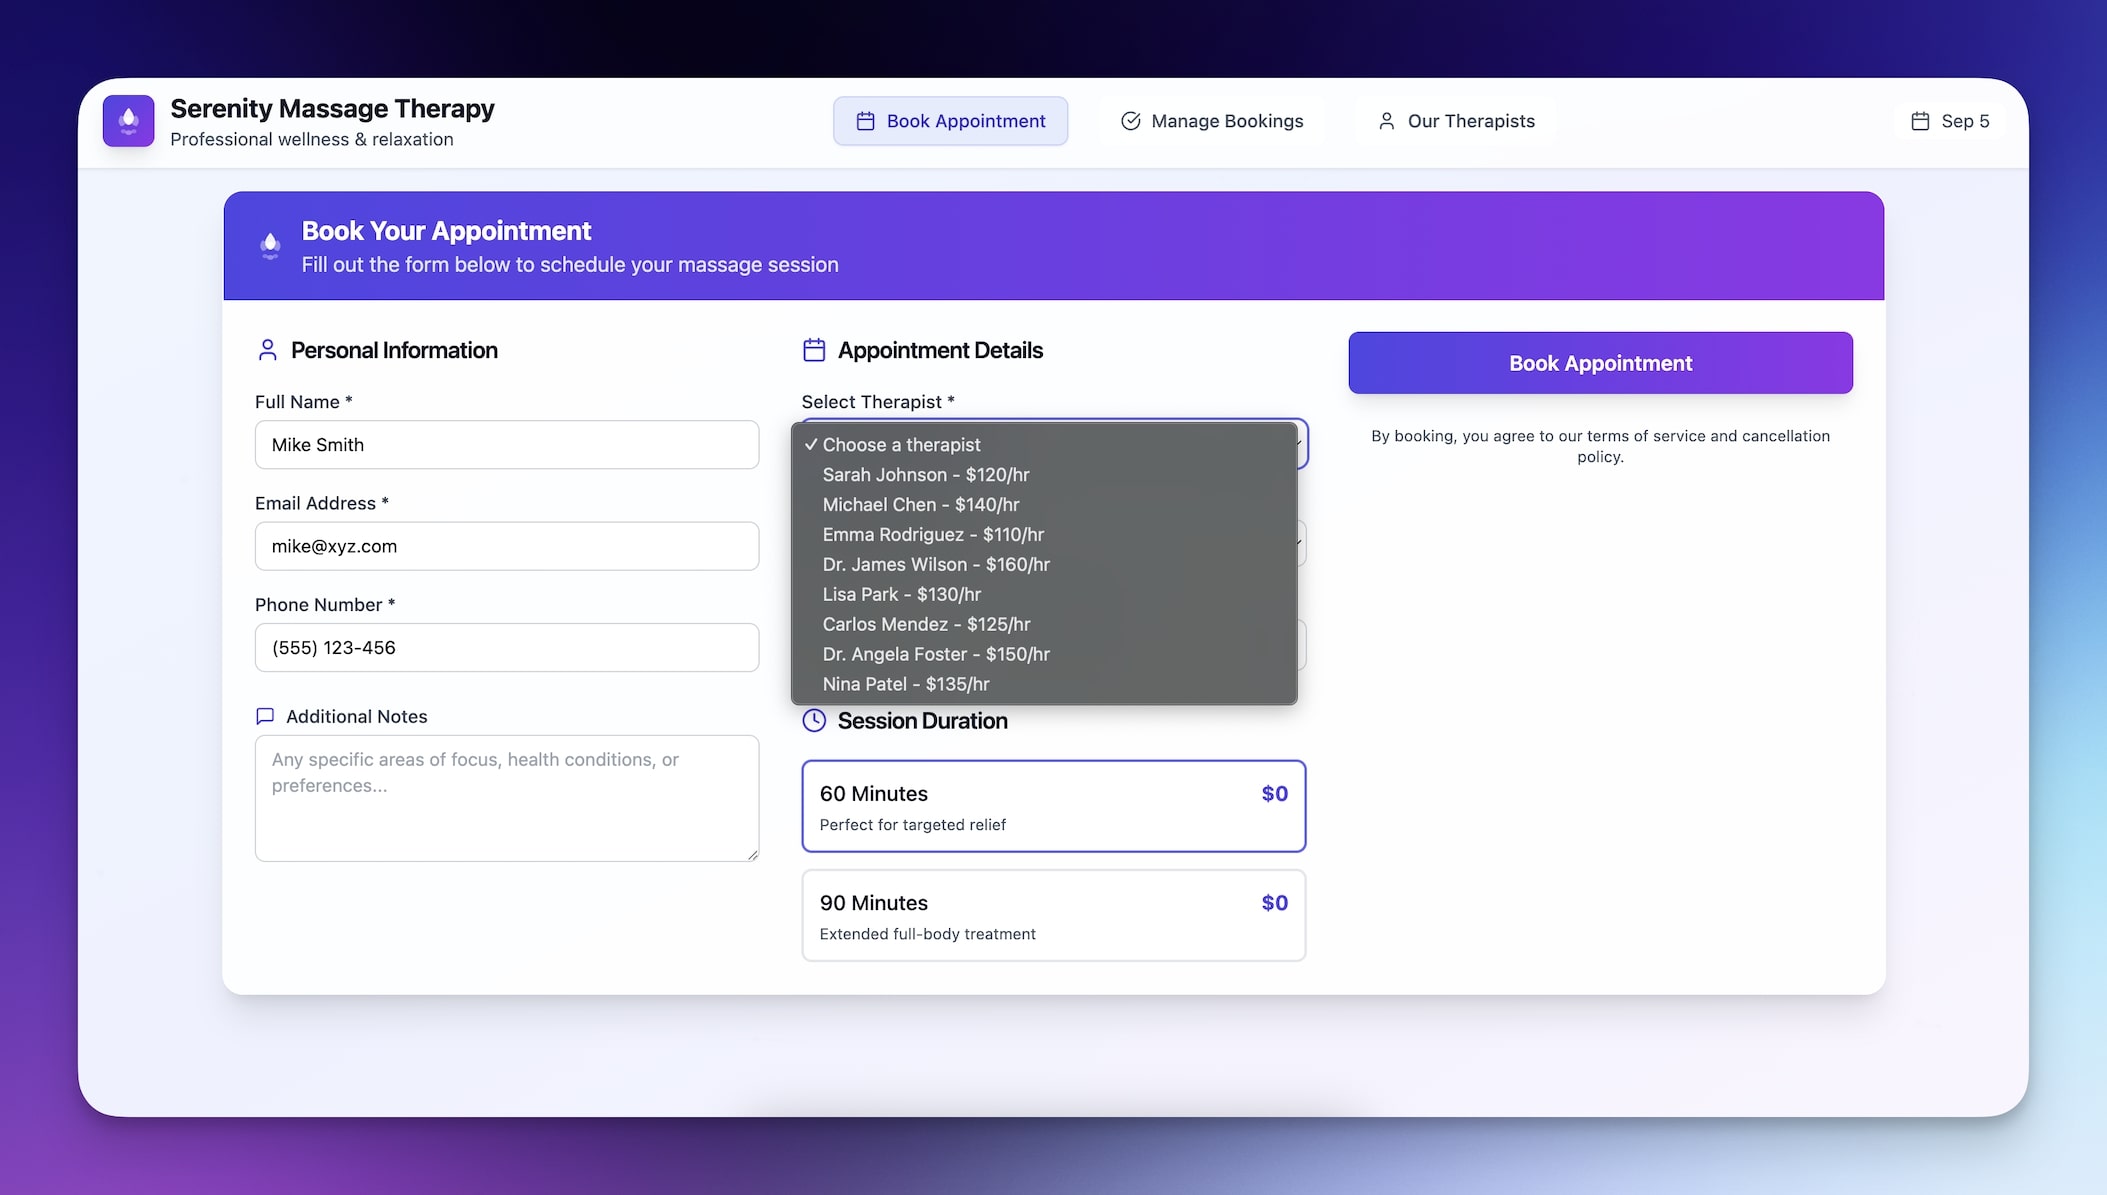Select the 60 Minutes session option
The image size is (2107, 1195).
click(x=1053, y=806)
